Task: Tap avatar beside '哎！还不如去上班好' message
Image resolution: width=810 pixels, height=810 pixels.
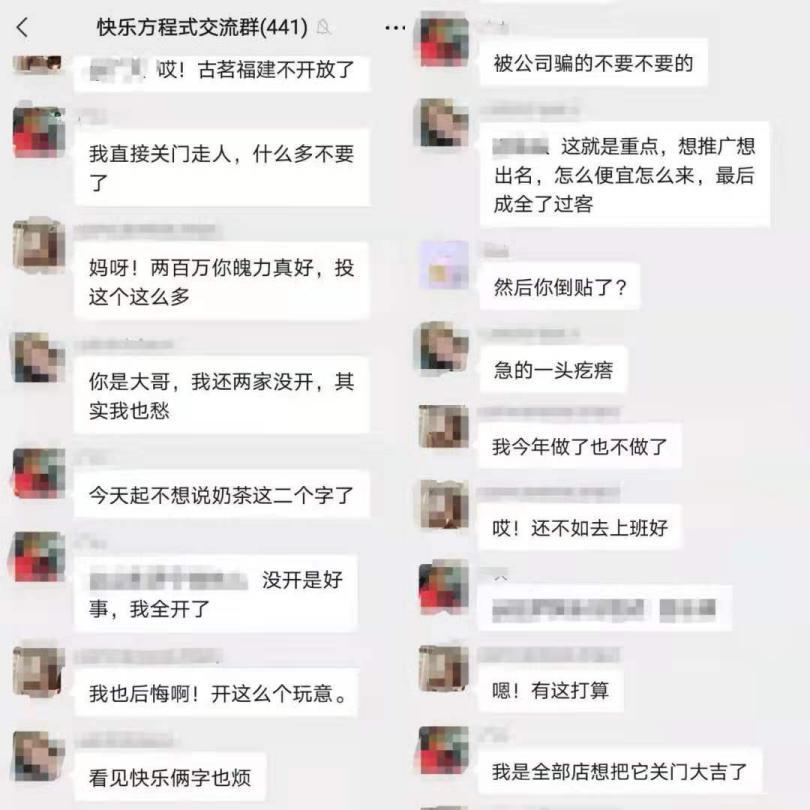Action: [444, 505]
